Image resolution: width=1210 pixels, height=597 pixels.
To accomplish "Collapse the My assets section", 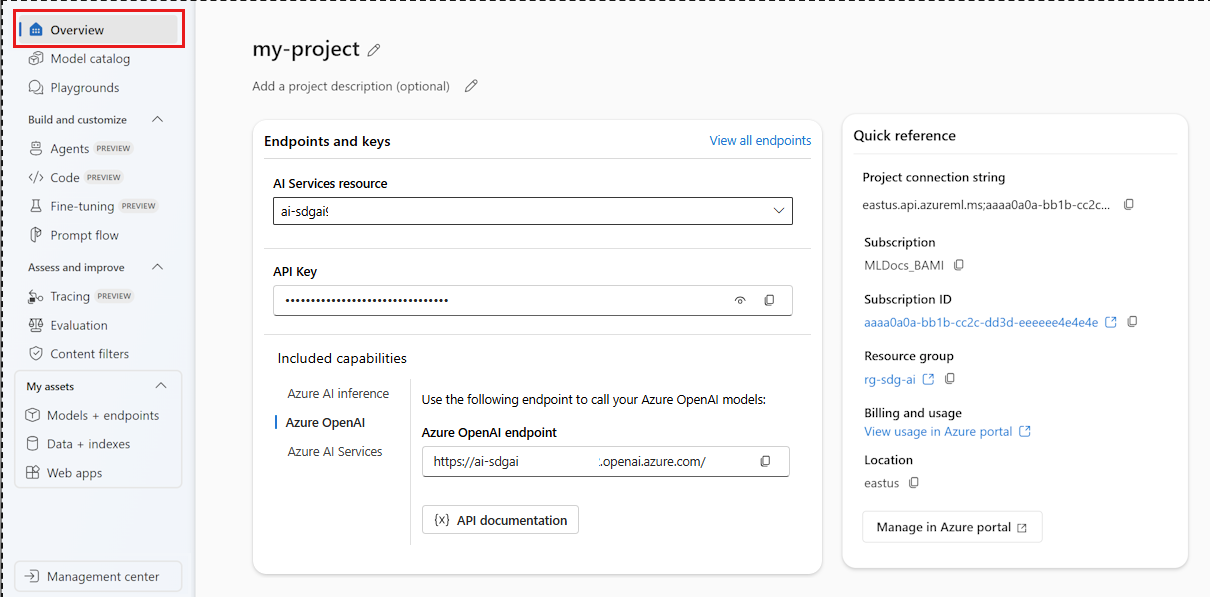I will tap(161, 386).
